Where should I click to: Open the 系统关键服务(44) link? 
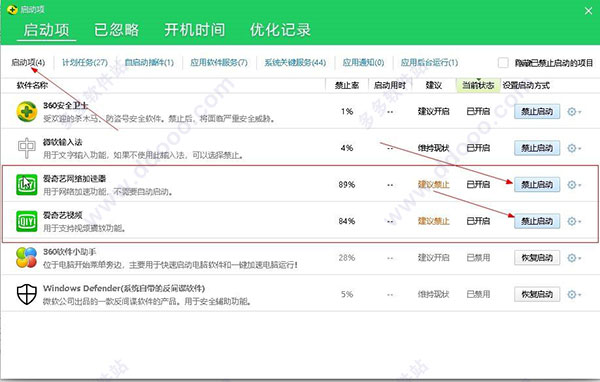click(295, 62)
